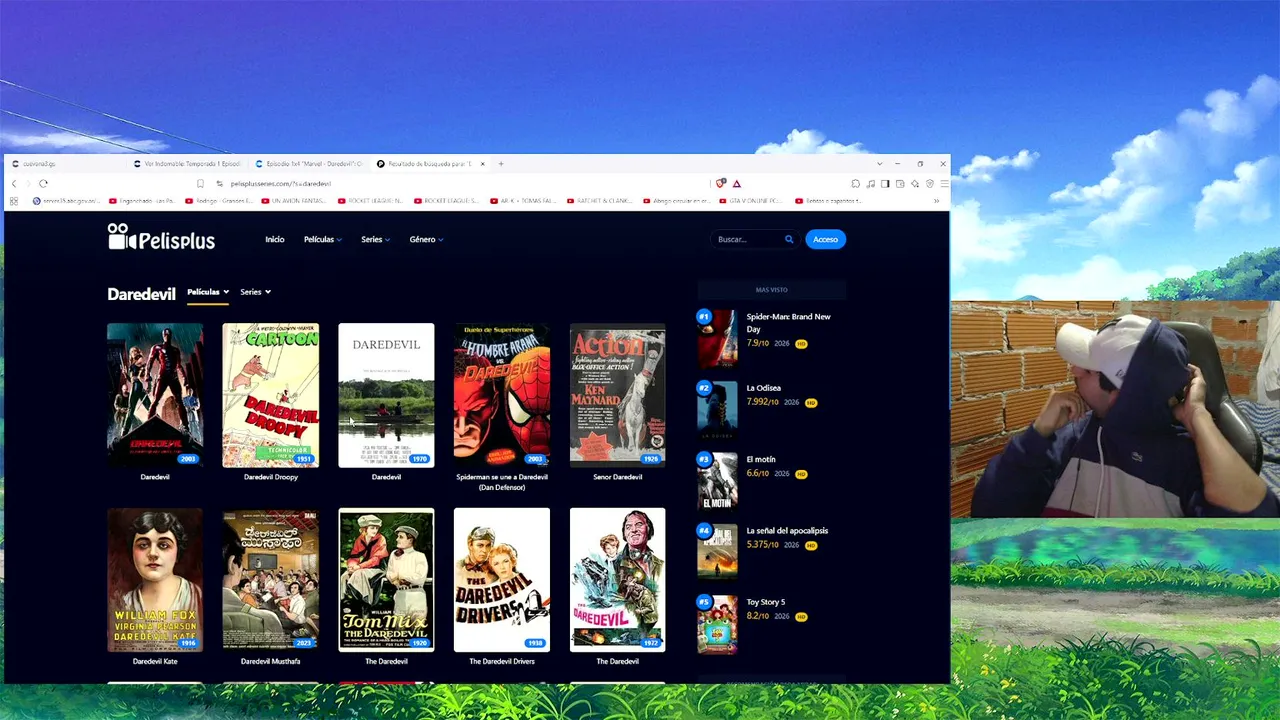This screenshot has height=720, width=1280.
Task: Open site settings icon in address bar
Action: [219, 183]
